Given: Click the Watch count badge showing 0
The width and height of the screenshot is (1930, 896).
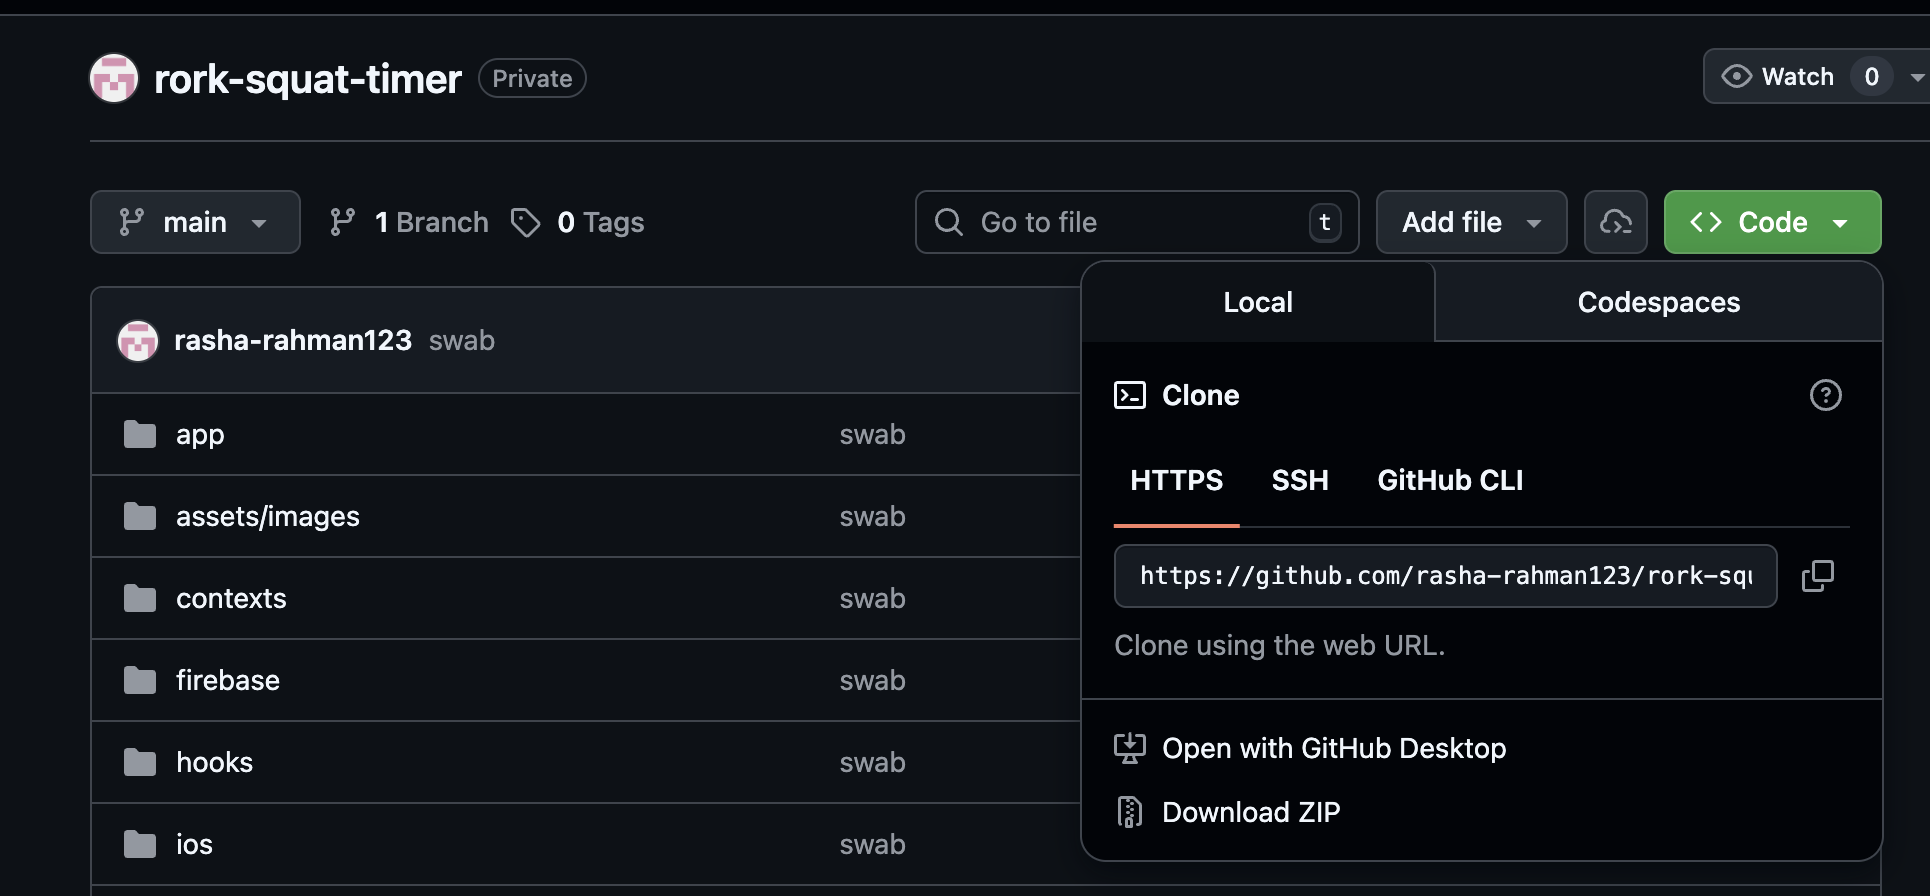Looking at the screenshot, I should pos(1871,77).
